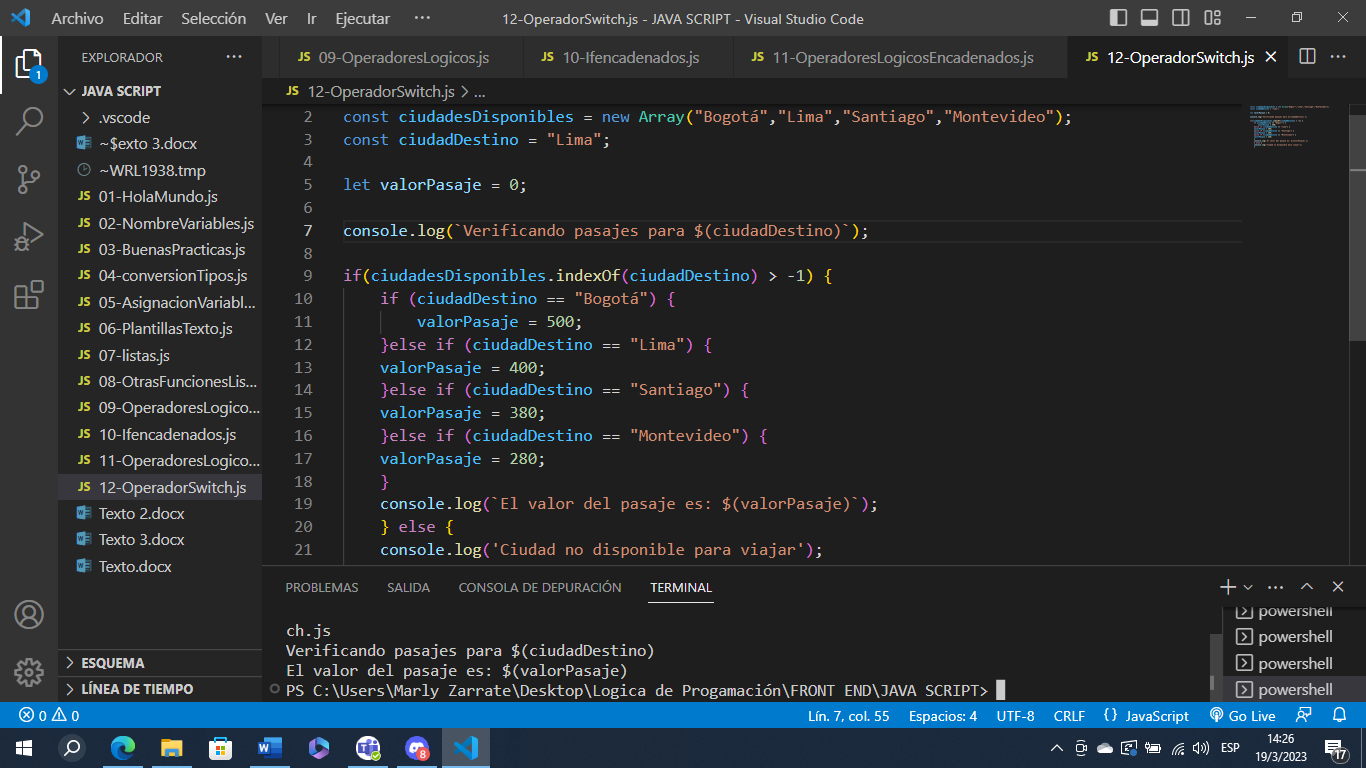Maximize the panel size with chevron up
1366x768 pixels.
(x=1307, y=587)
